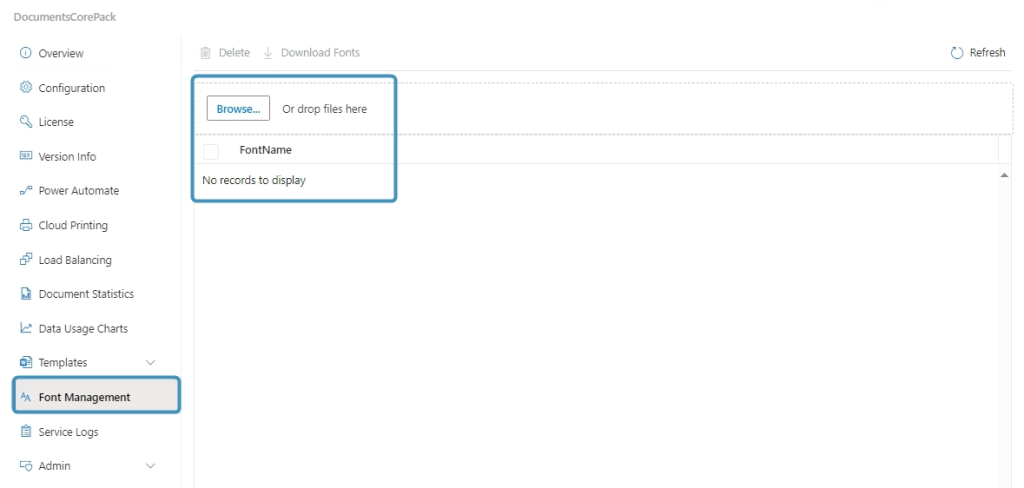Screen dimensions: 1024x488
Task: Click the Delete trash can icon
Action: click(205, 53)
